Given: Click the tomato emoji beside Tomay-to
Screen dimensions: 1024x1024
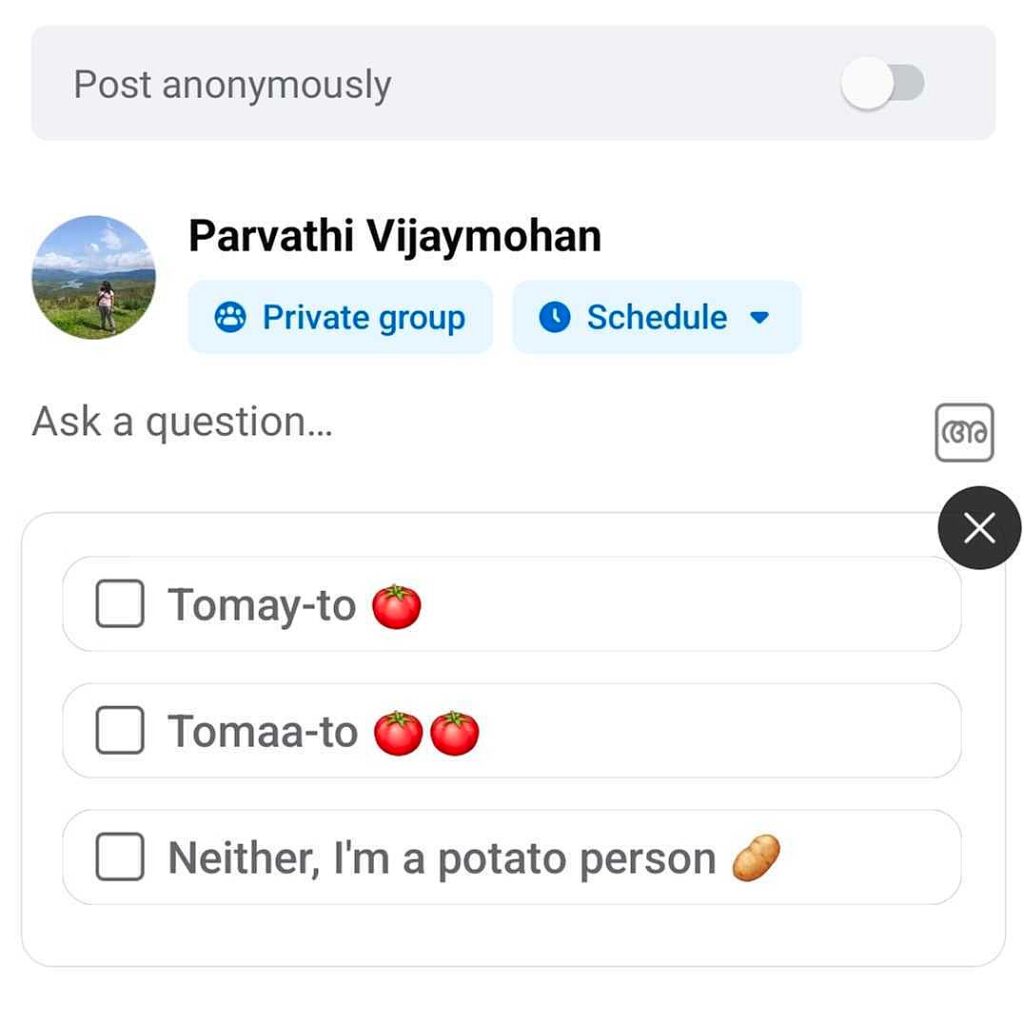Looking at the screenshot, I should coord(397,606).
